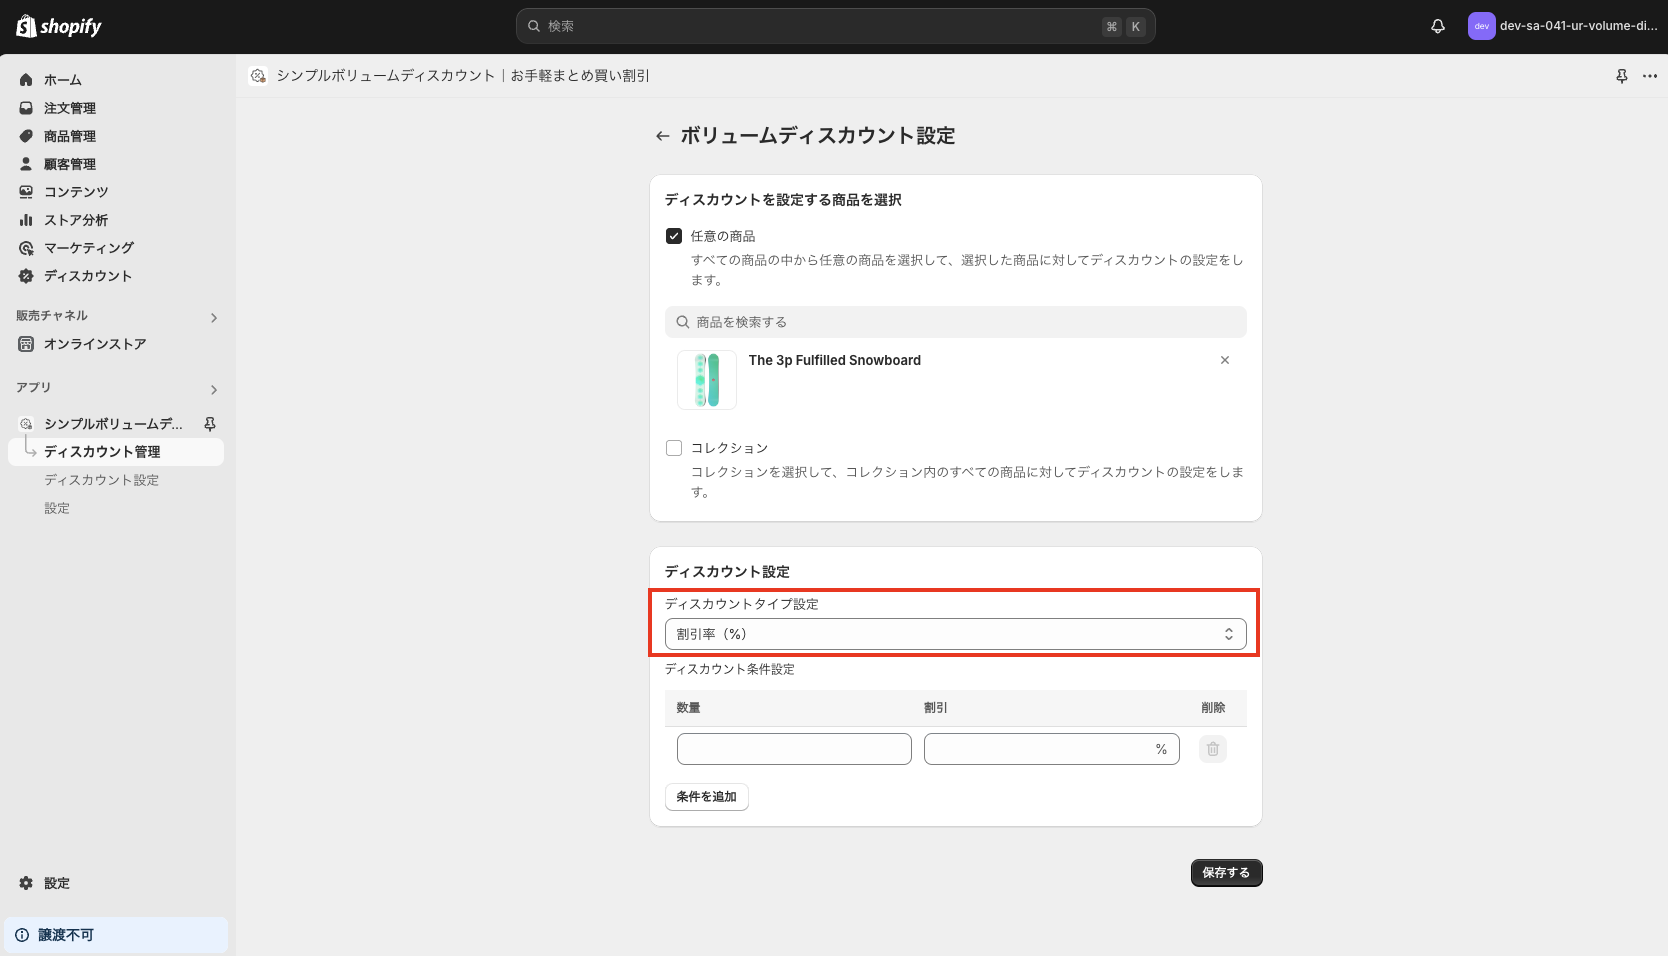Image resolution: width=1668 pixels, height=956 pixels.
Task: Expand the 販売チャネル section chevron
Action: pyautogui.click(x=213, y=317)
